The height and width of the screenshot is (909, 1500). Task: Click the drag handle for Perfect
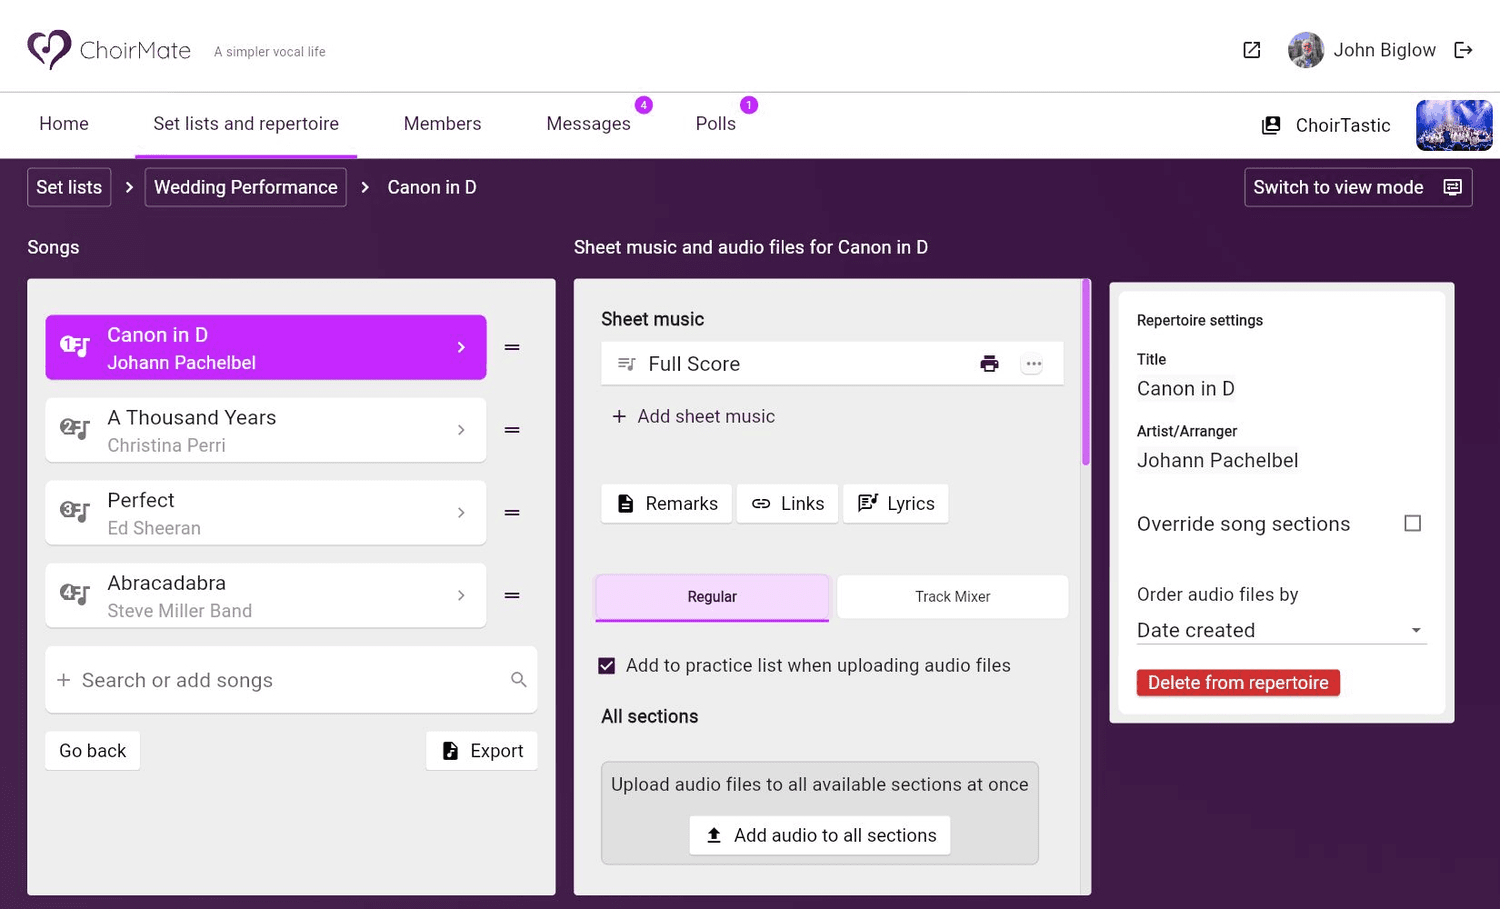512,512
